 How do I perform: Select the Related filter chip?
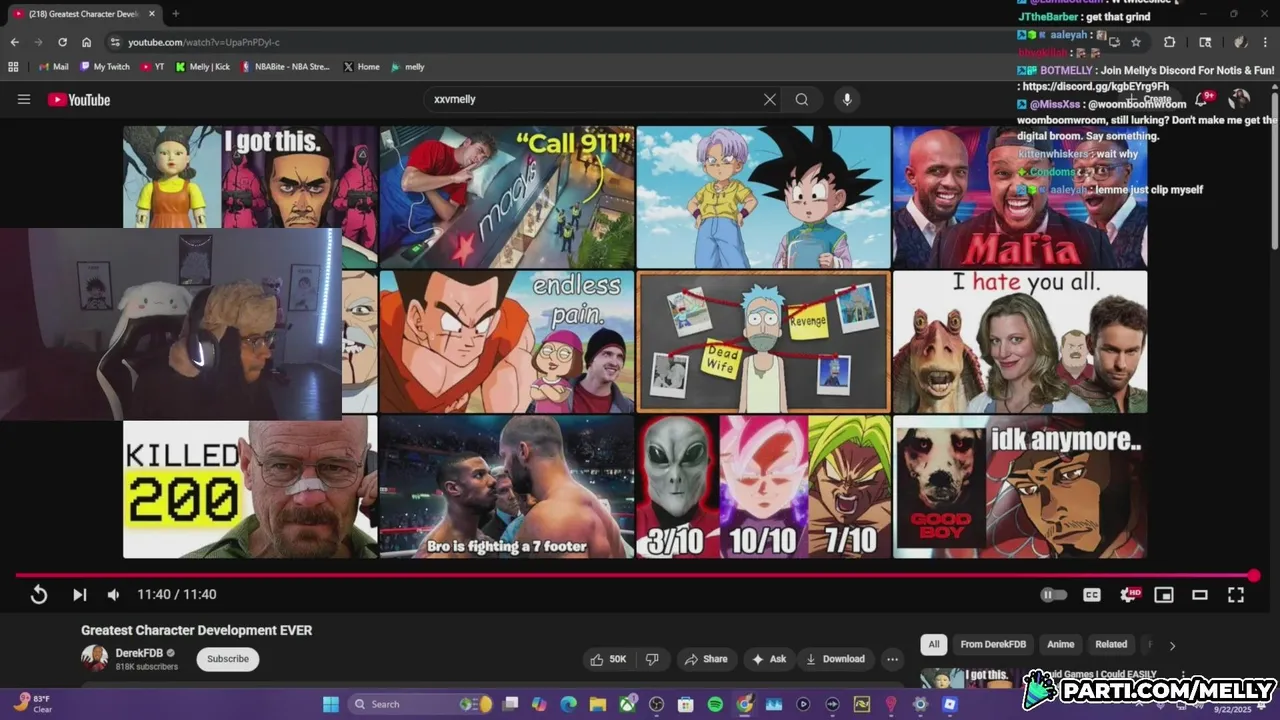coord(1111,645)
